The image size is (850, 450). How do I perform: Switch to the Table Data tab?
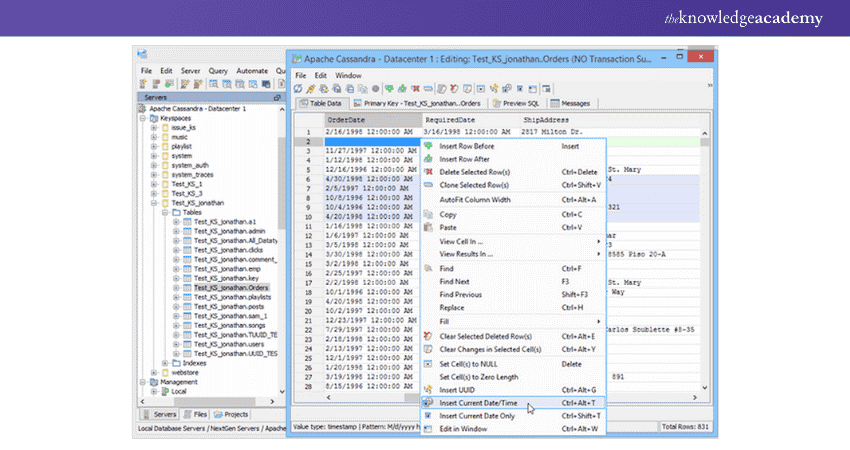320,103
